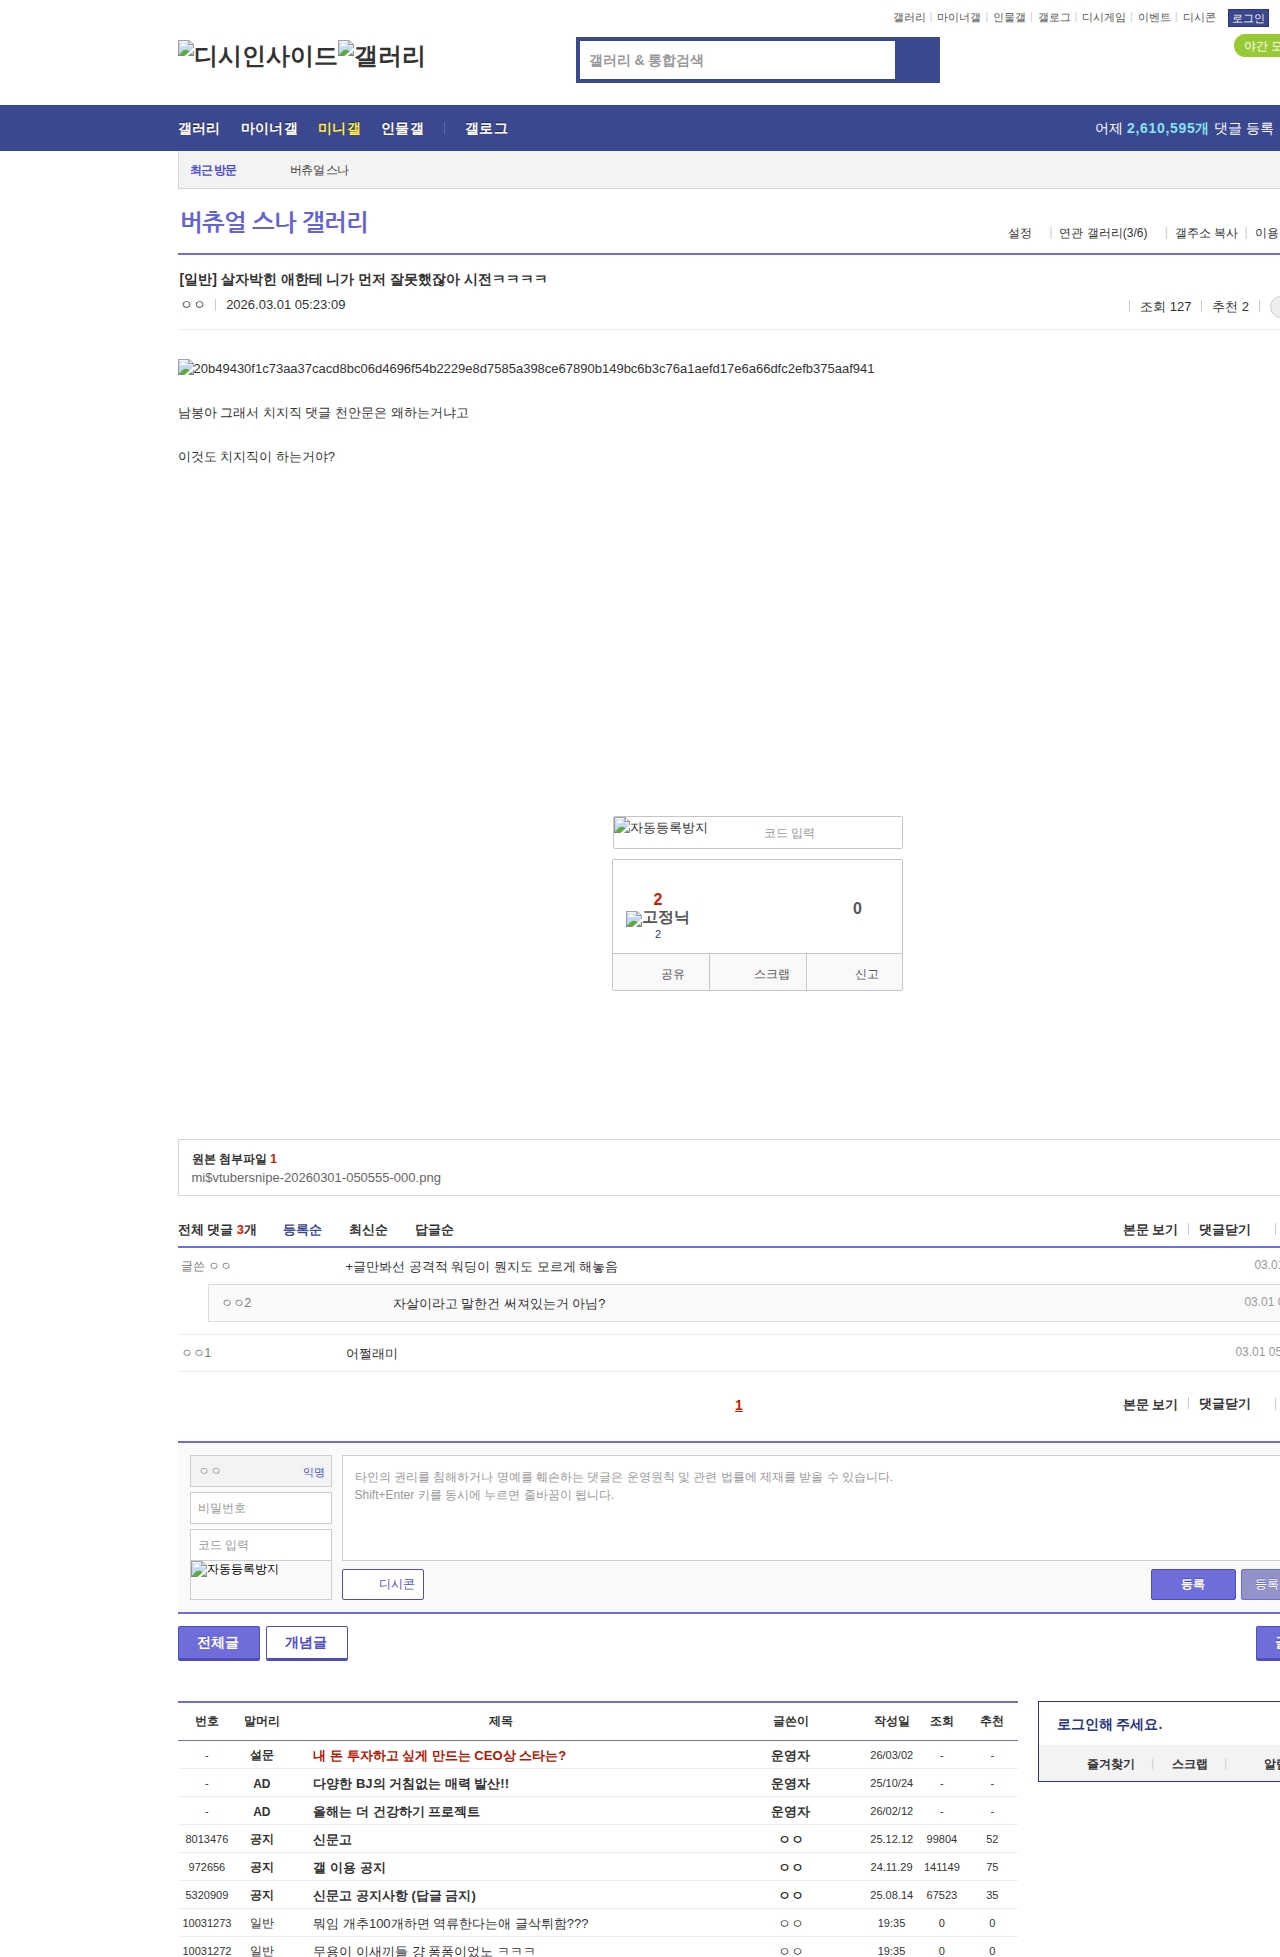Open the notice '갤 이용 공지'
The height and width of the screenshot is (1957, 1280).
349,1867
